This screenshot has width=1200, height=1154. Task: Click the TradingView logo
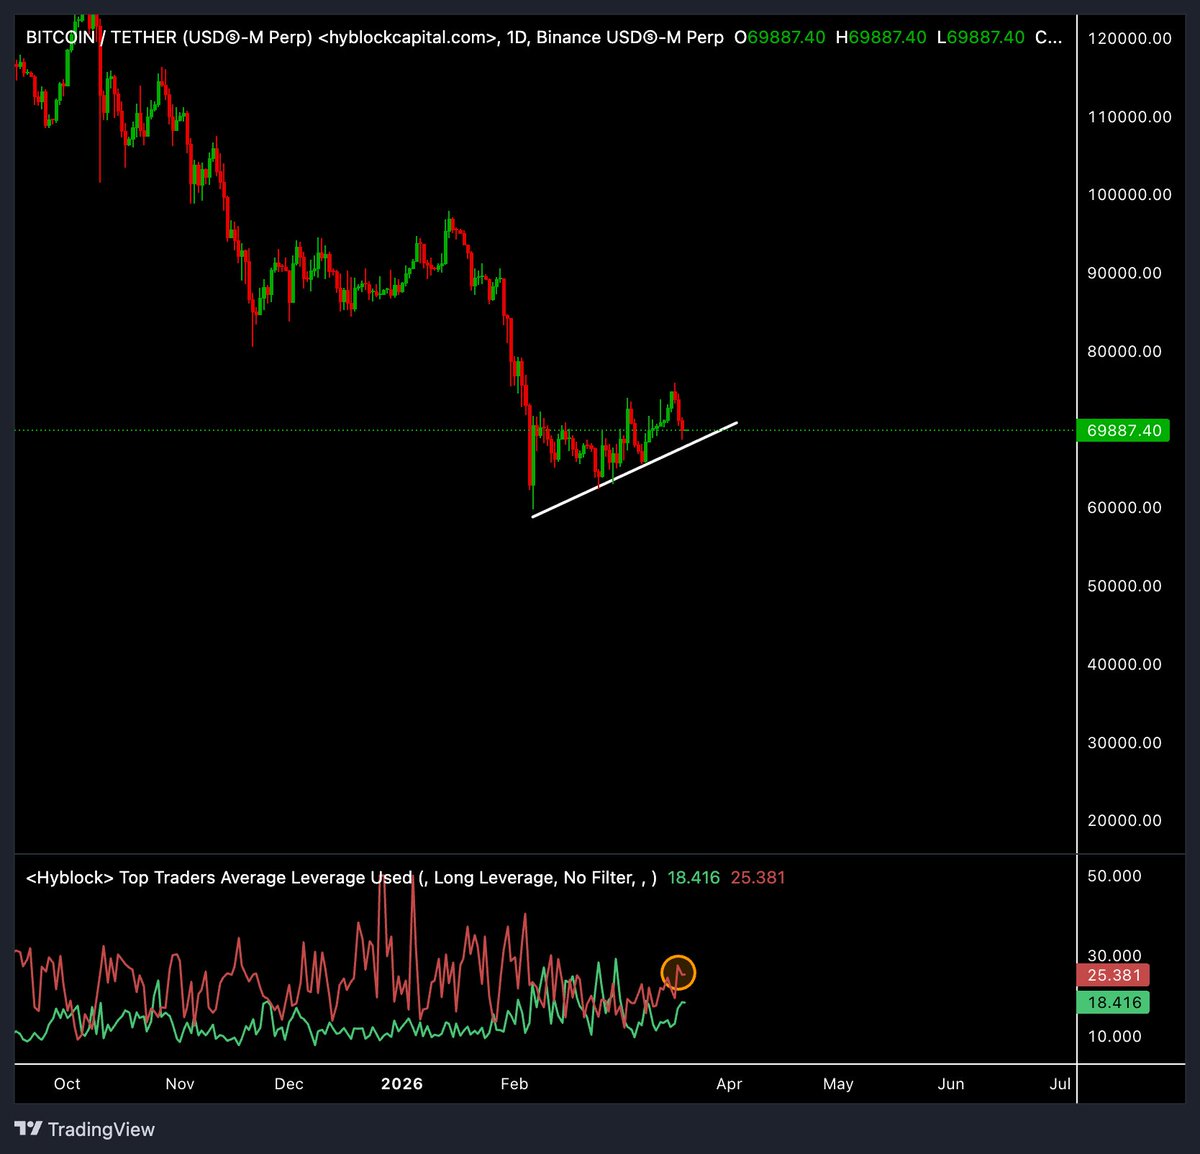pos(85,1129)
